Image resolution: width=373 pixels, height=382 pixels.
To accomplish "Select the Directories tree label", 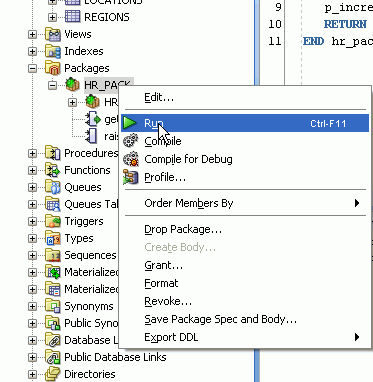I will coord(90,374).
